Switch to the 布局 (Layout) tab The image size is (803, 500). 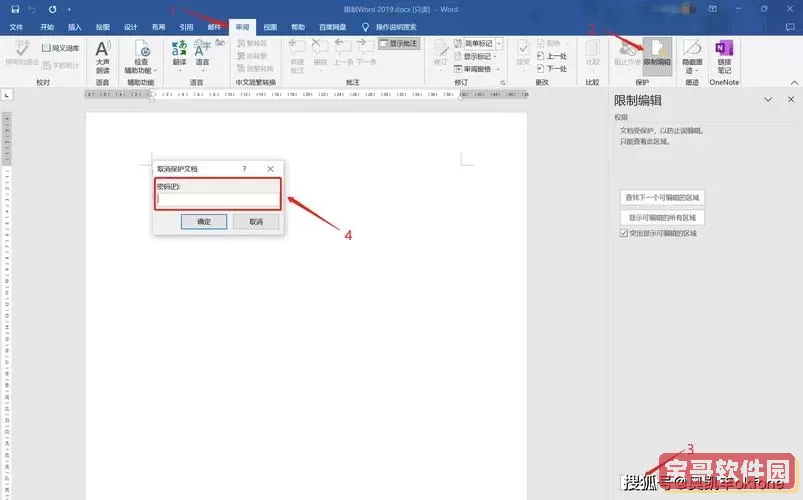coord(158,27)
